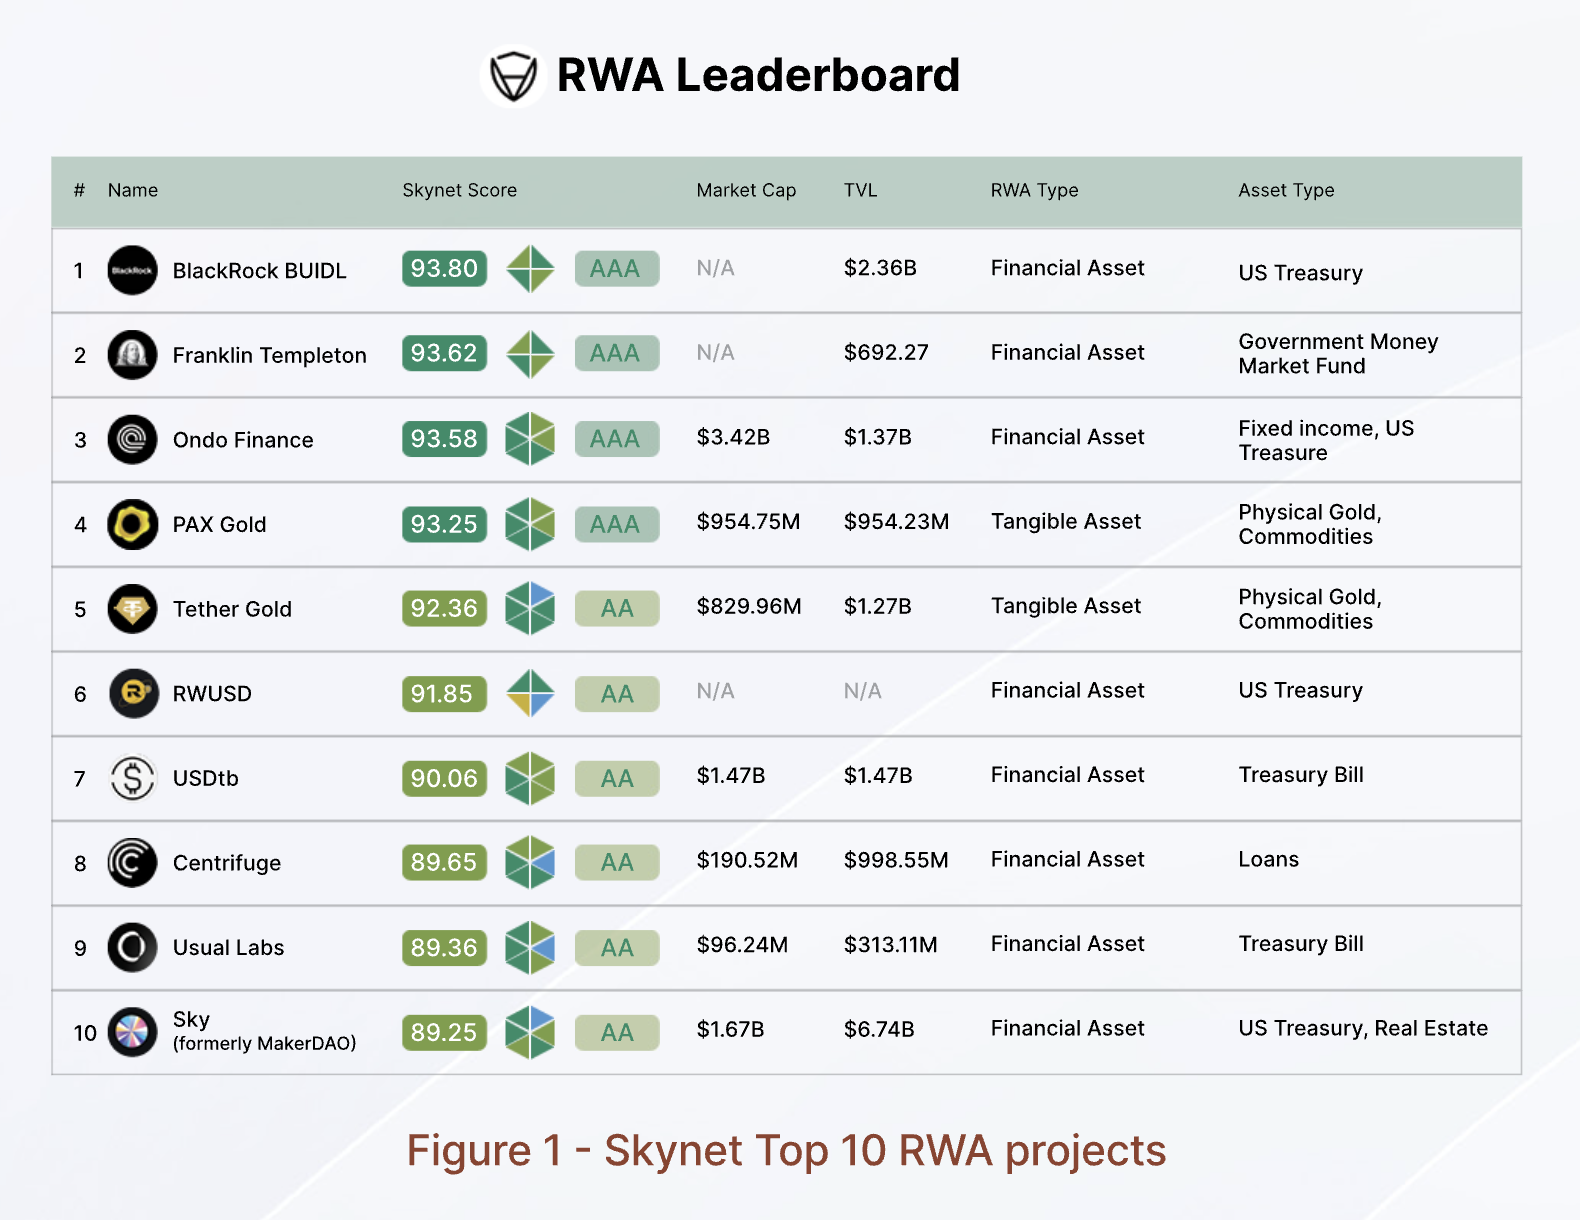Click the 89.36 score badge
Viewport: 1580px width, 1220px height.
pos(444,947)
